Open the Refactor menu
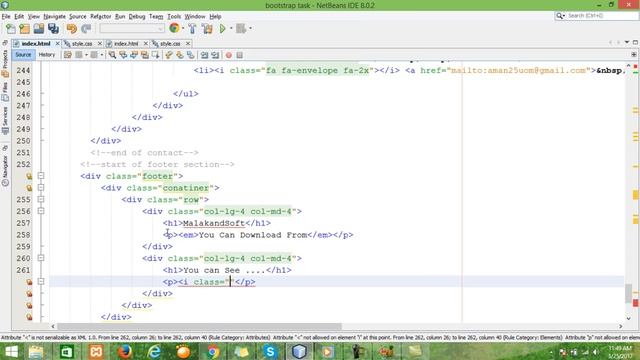 click(x=100, y=16)
